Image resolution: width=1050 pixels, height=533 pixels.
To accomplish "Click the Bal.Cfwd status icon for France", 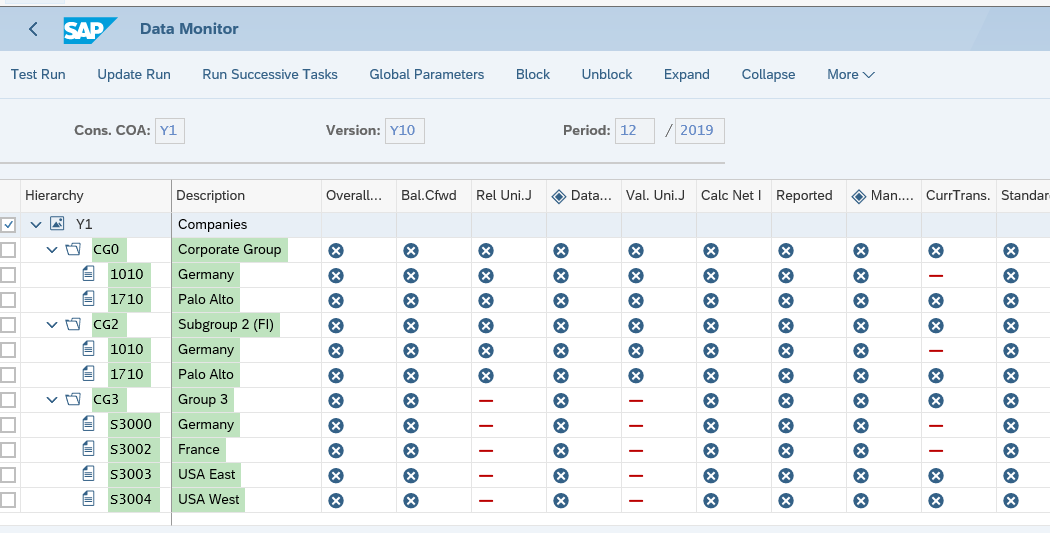I will click(x=411, y=450).
